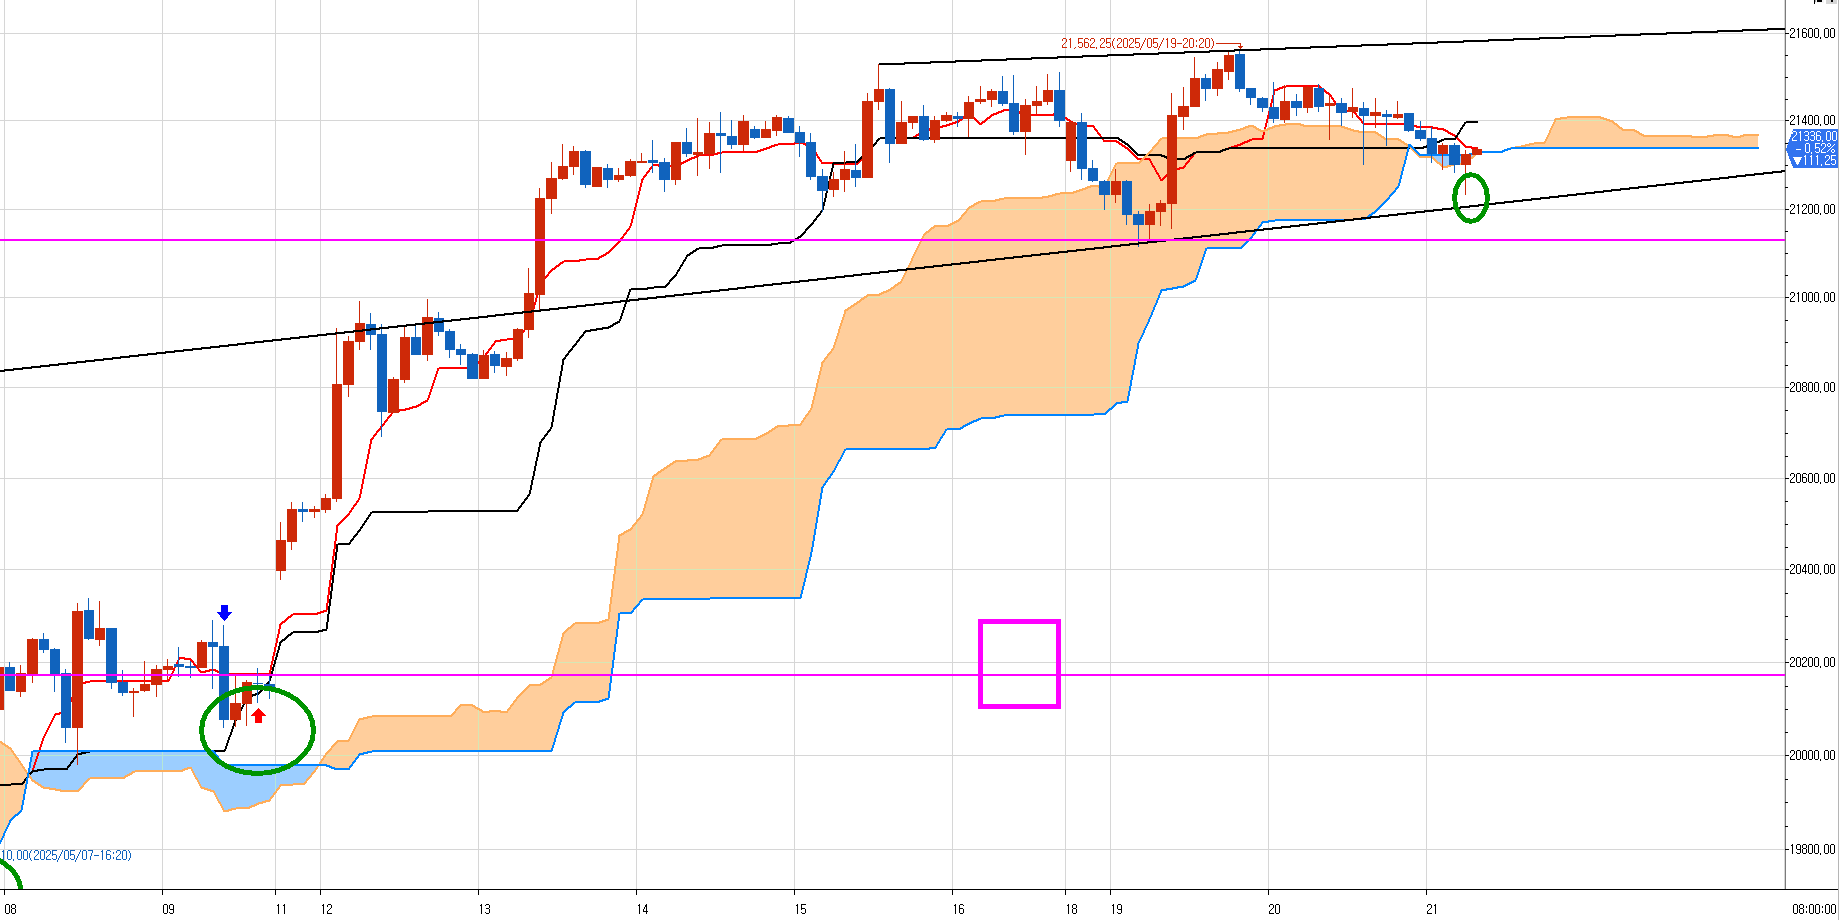Click date label 09 on time axis
Viewport: 1839px width, 920px height.
168,909
